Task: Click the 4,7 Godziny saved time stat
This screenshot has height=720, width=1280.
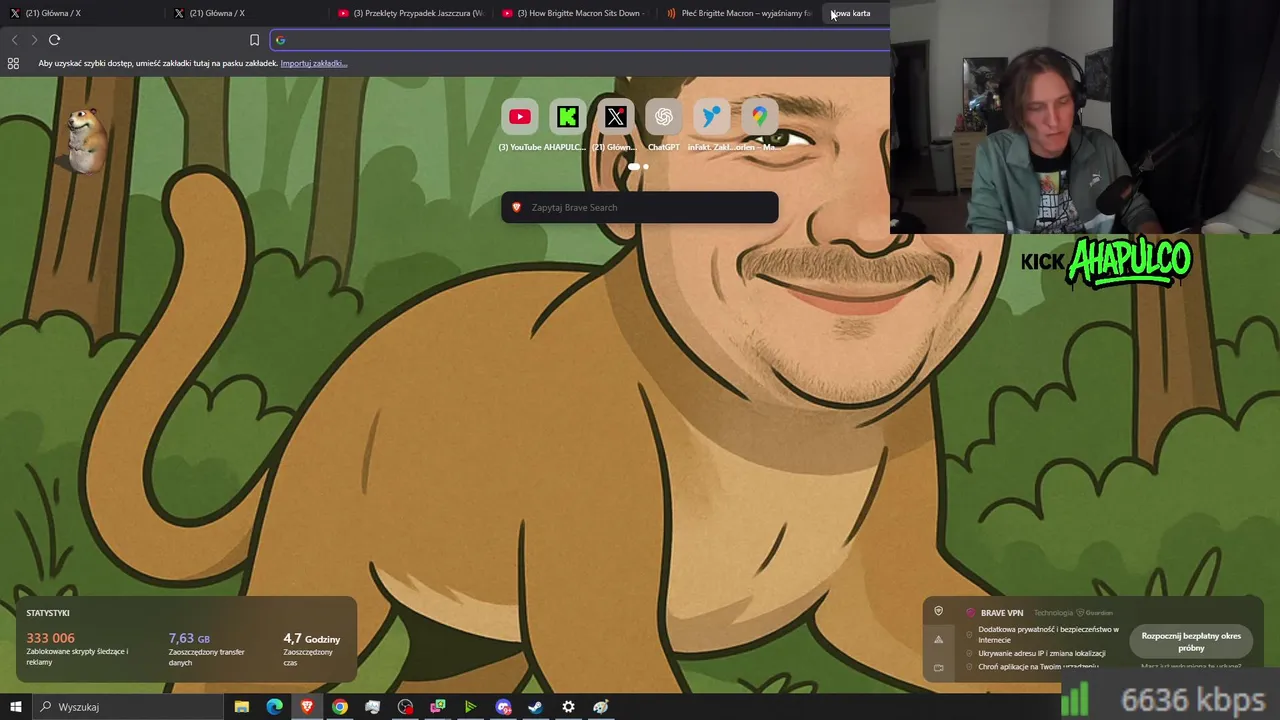Action: click(x=312, y=638)
